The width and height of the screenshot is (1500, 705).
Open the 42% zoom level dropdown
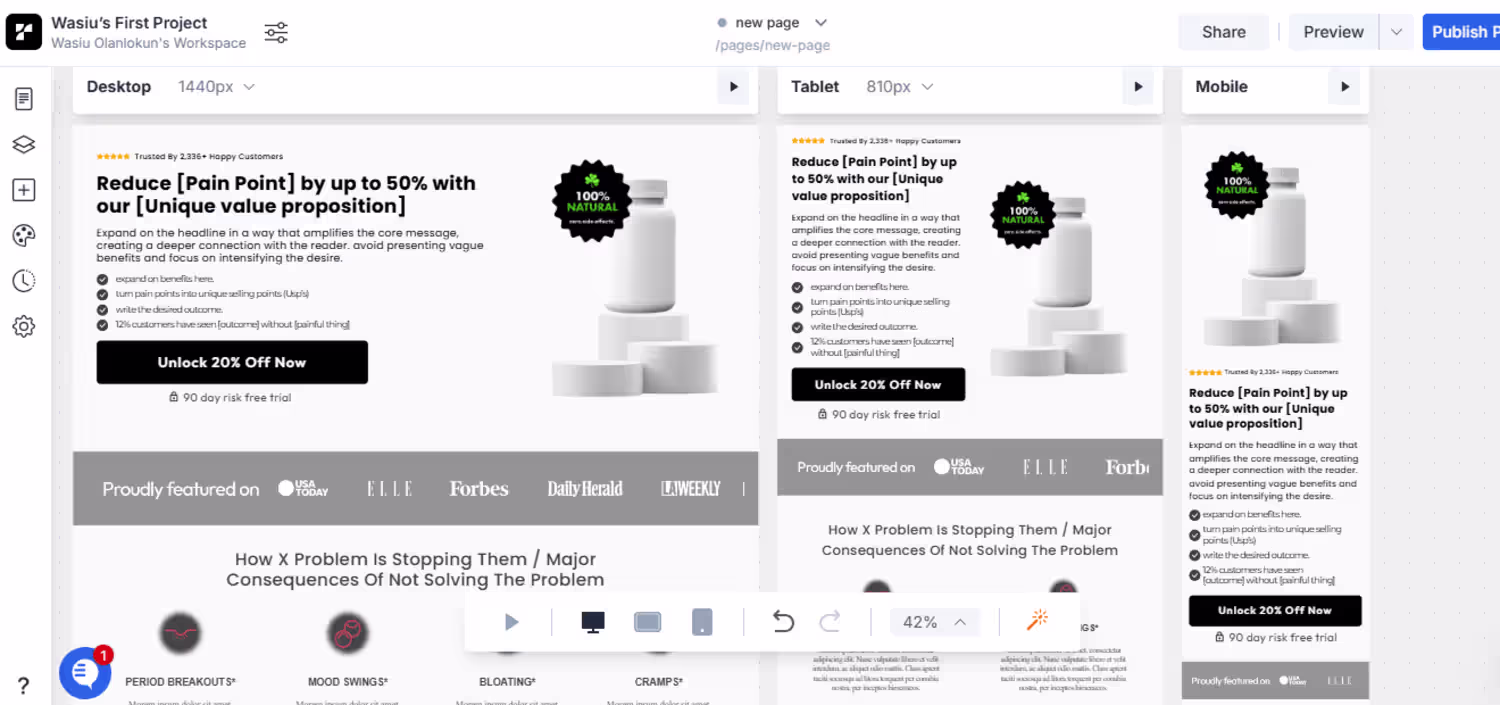[x=934, y=622]
